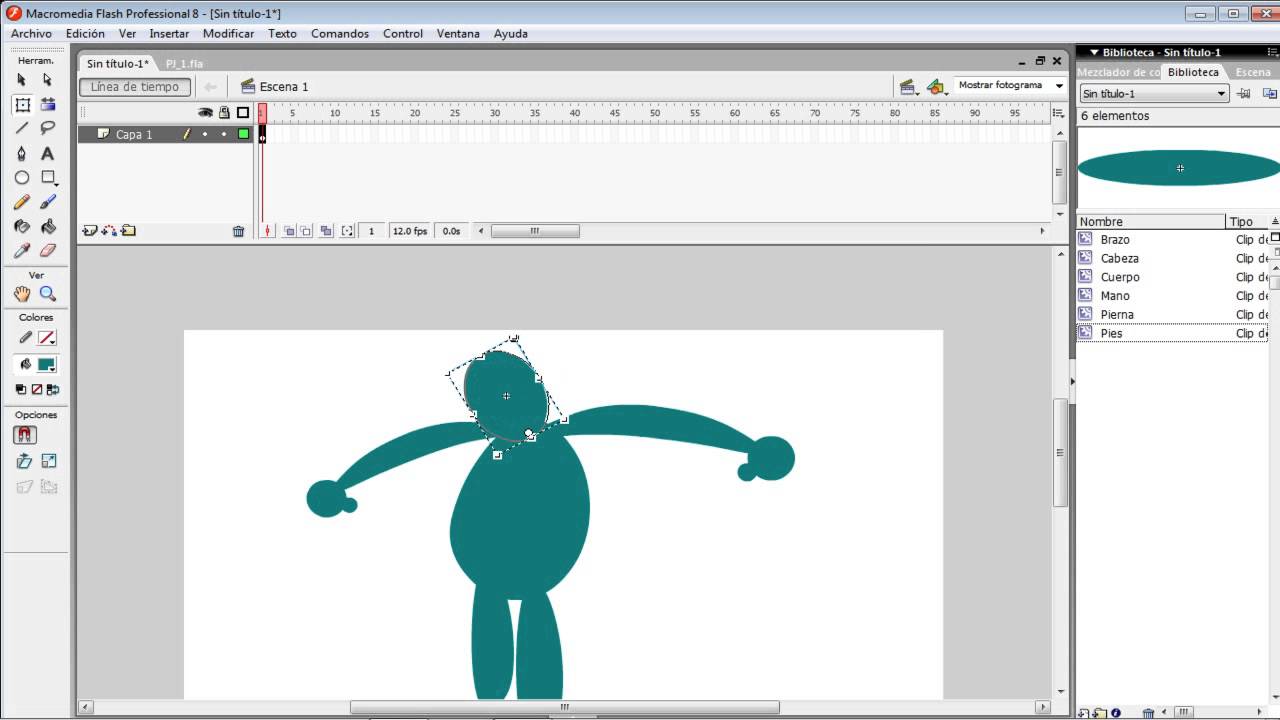Image resolution: width=1280 pixels, height=720 pixels.
Task: Insert a new layer in timeline
Action: (x=90, y=231)
